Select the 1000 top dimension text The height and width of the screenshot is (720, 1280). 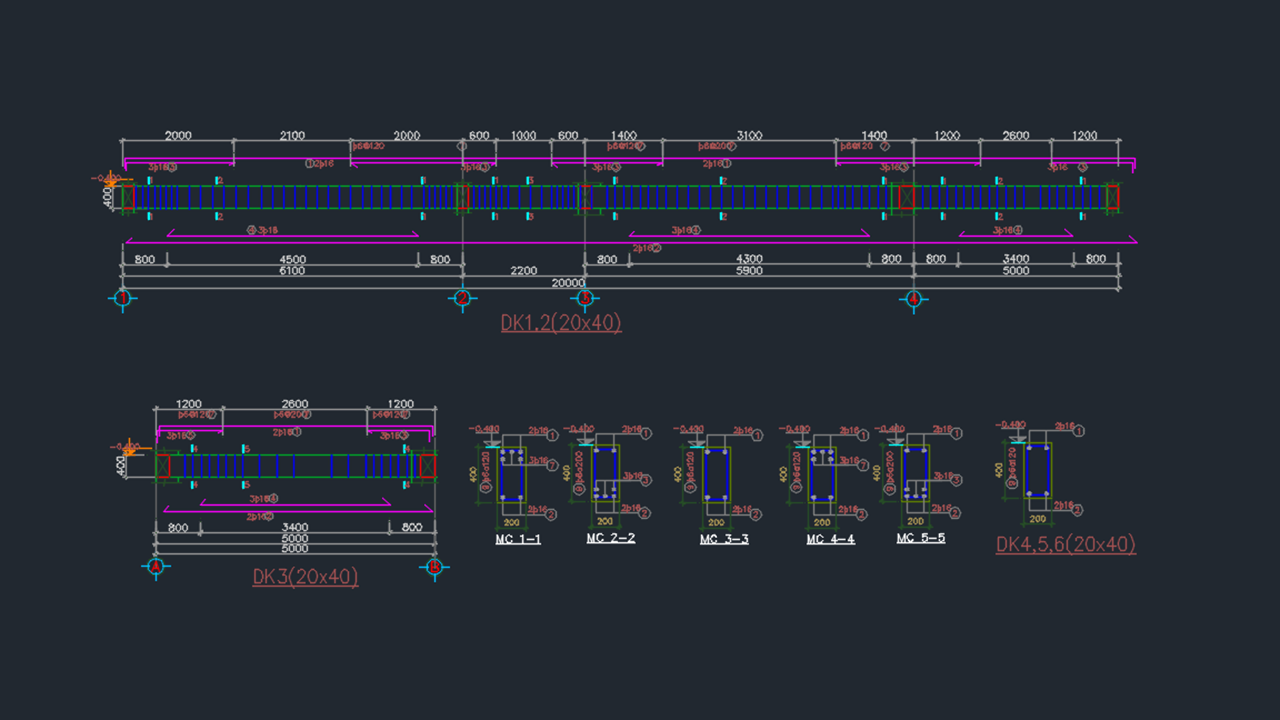pos(523,135)
